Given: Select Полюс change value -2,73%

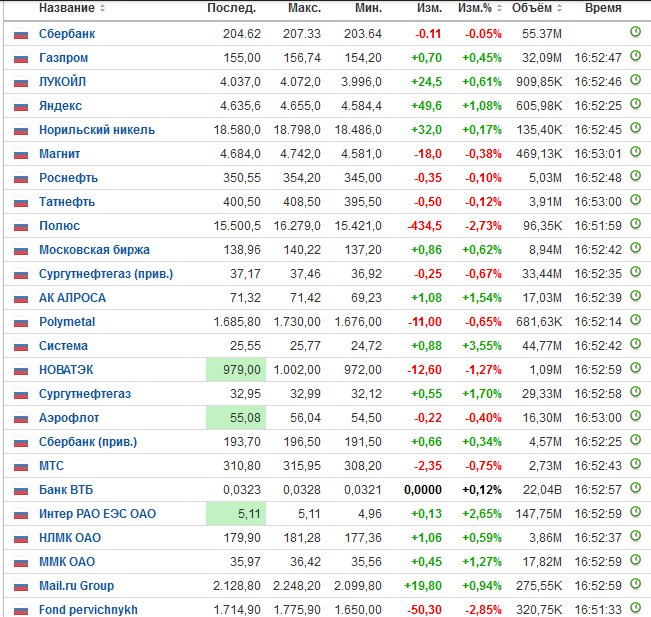Looking at the screenshot, I should [483, 226].
